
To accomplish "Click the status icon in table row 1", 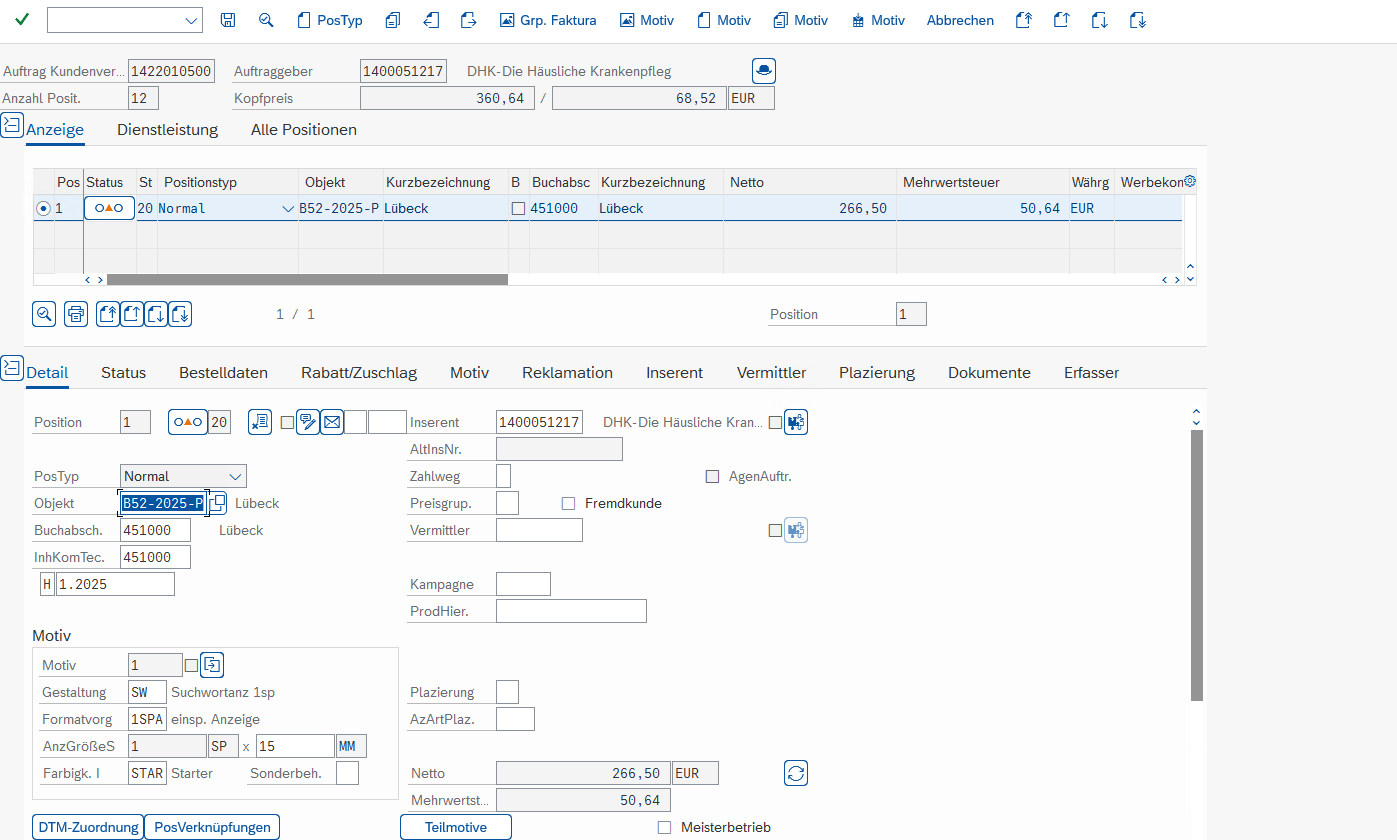I will [109, 208].
